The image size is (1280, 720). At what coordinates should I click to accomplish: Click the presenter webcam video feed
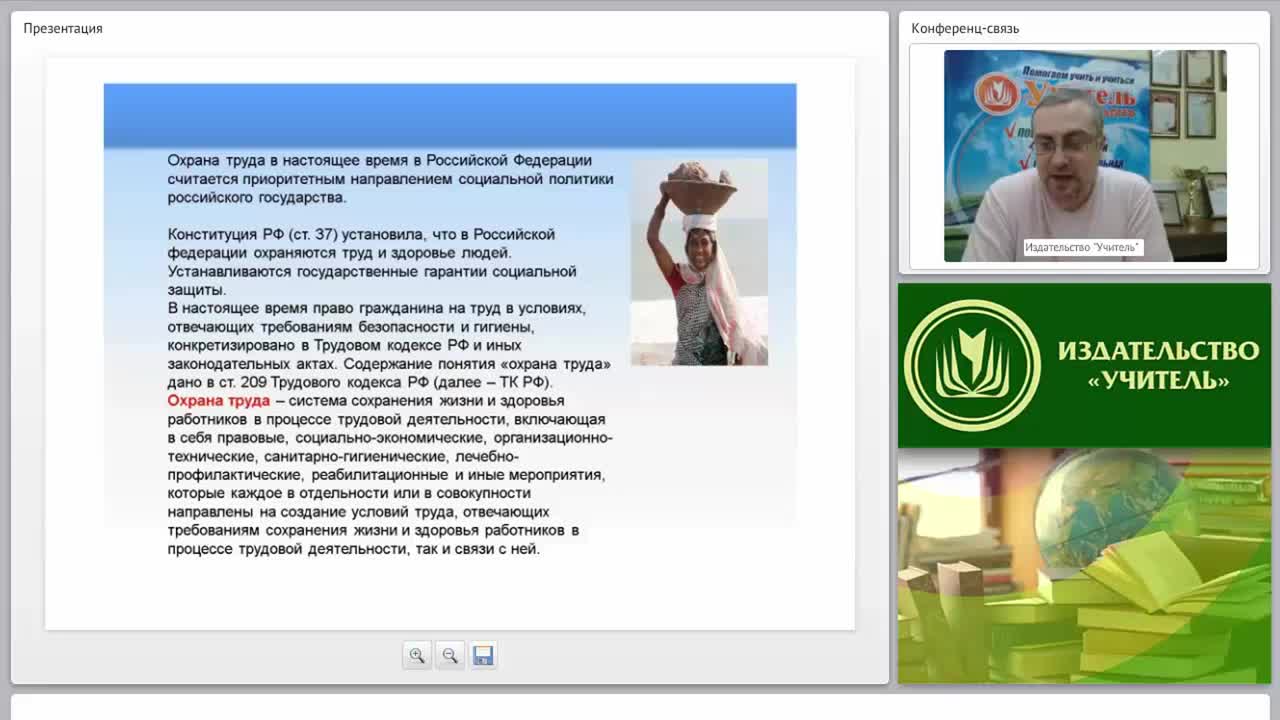tap(1085, 156)
